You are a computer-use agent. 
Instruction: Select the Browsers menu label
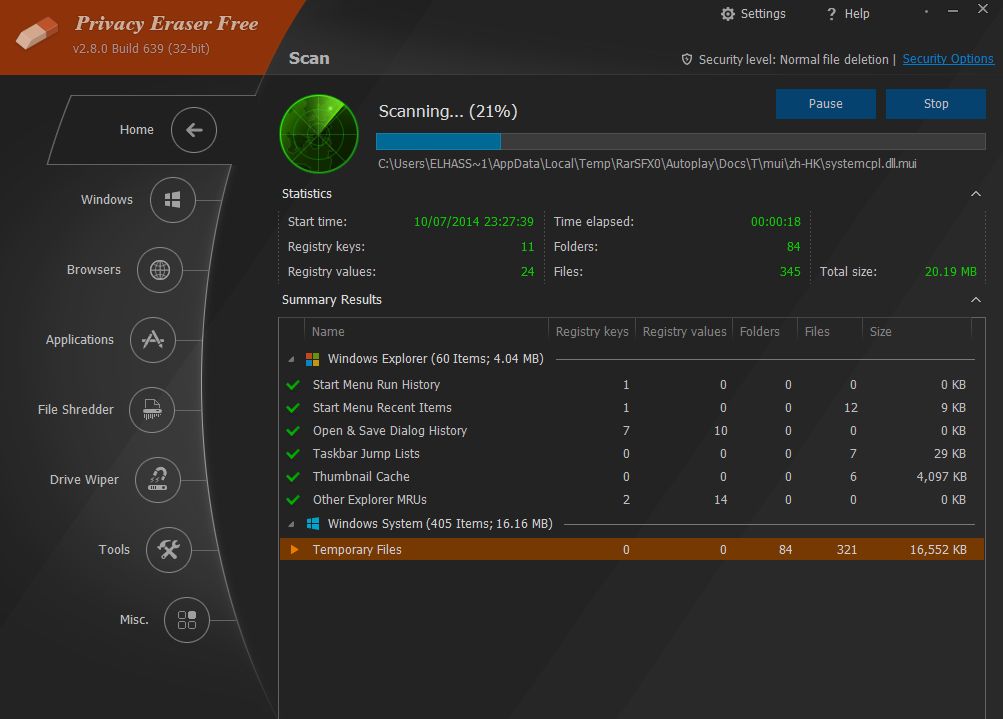click(94, 270)
